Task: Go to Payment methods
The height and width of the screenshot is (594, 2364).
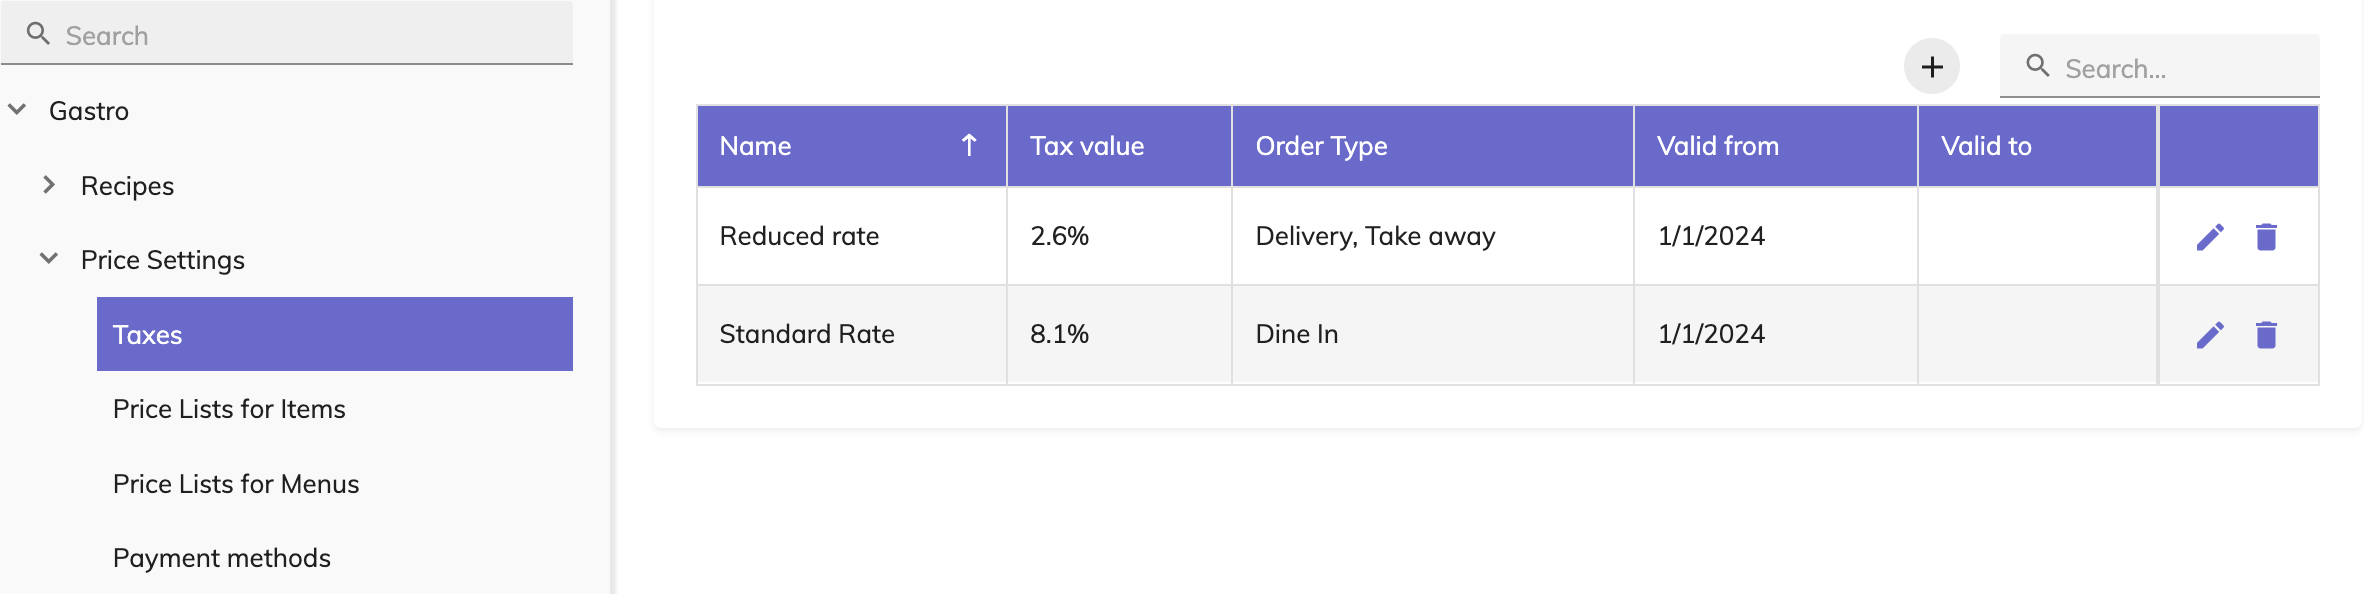Action: pos(222,558)
